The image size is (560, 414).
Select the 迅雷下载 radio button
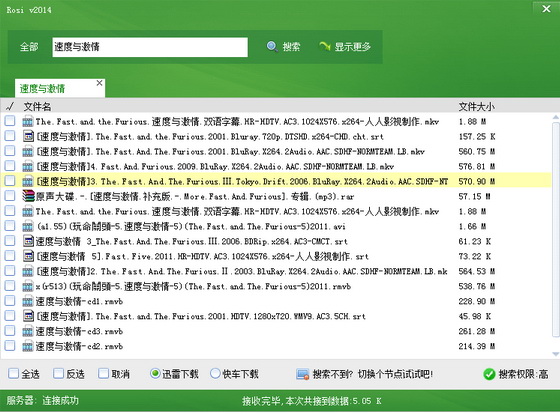155,374
